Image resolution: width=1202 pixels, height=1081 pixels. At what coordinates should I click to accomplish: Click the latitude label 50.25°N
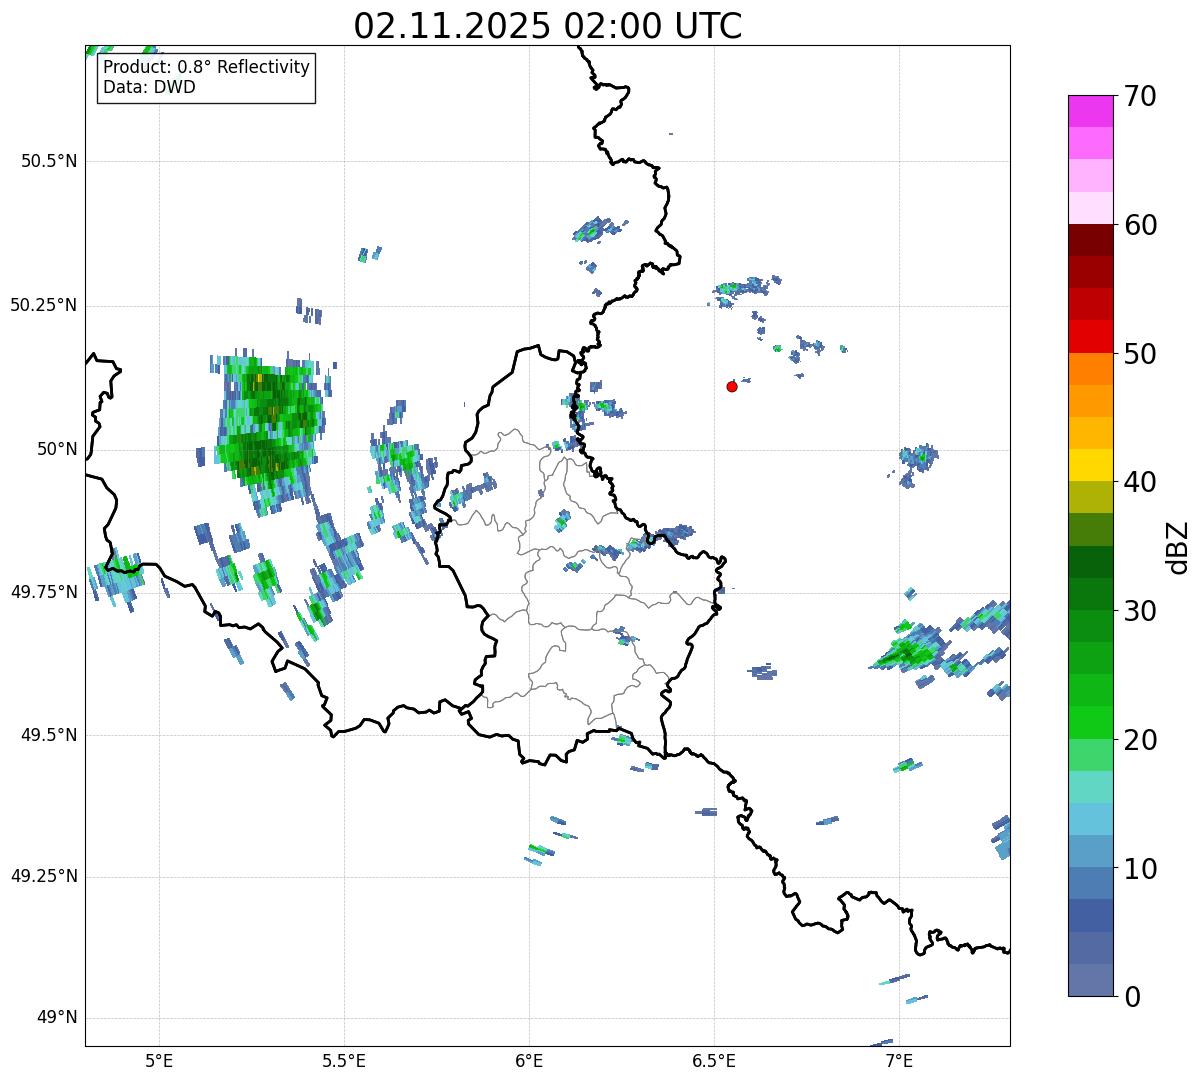(44, 305)
